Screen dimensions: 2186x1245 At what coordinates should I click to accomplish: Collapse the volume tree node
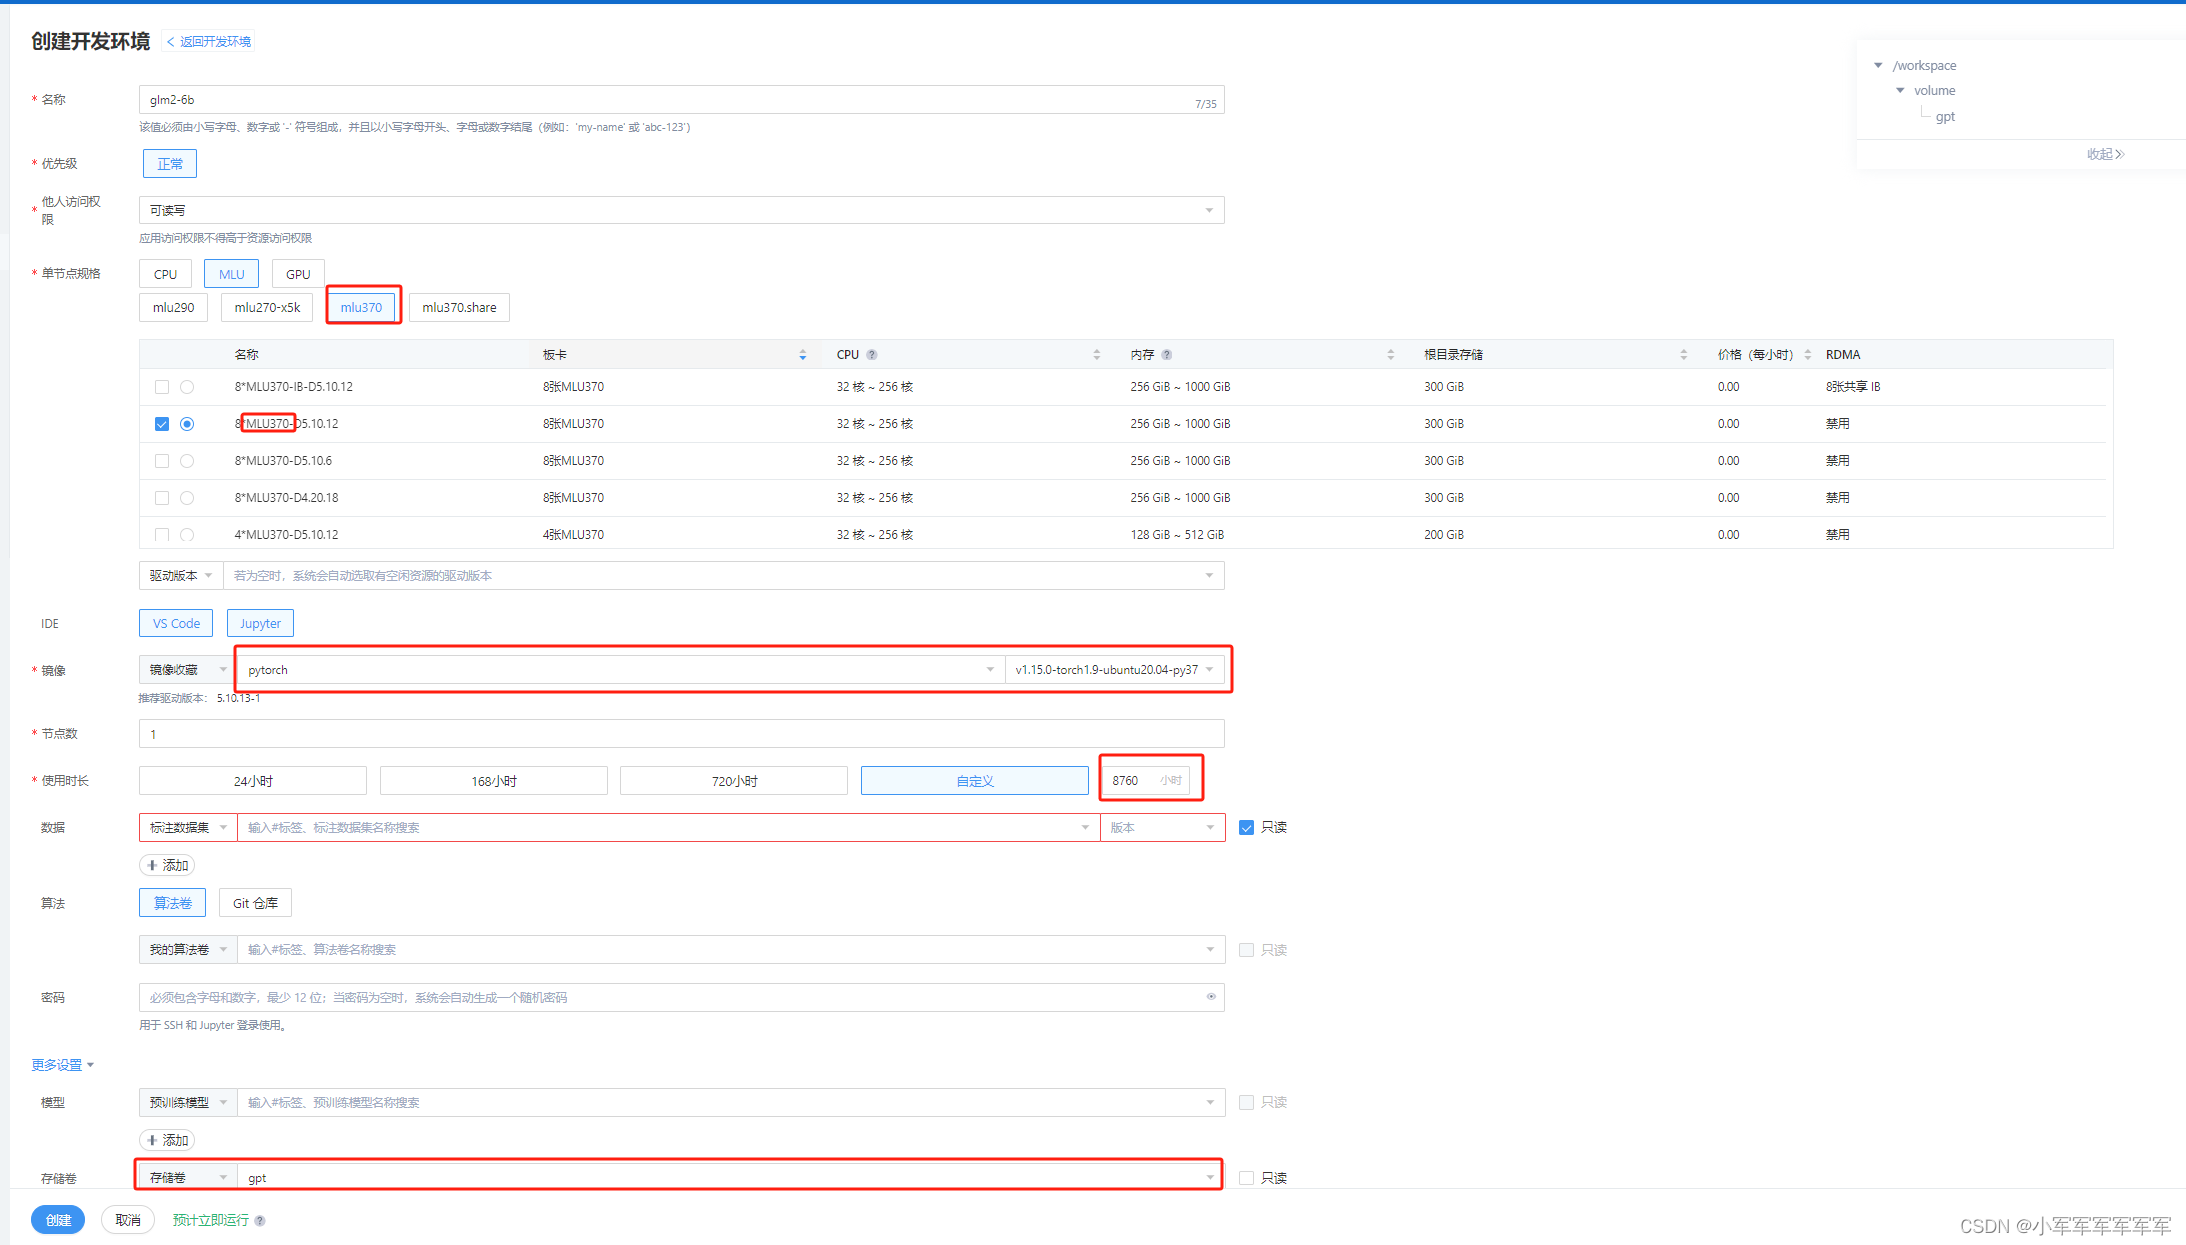pyautogui.click(x=1900, y=90)
